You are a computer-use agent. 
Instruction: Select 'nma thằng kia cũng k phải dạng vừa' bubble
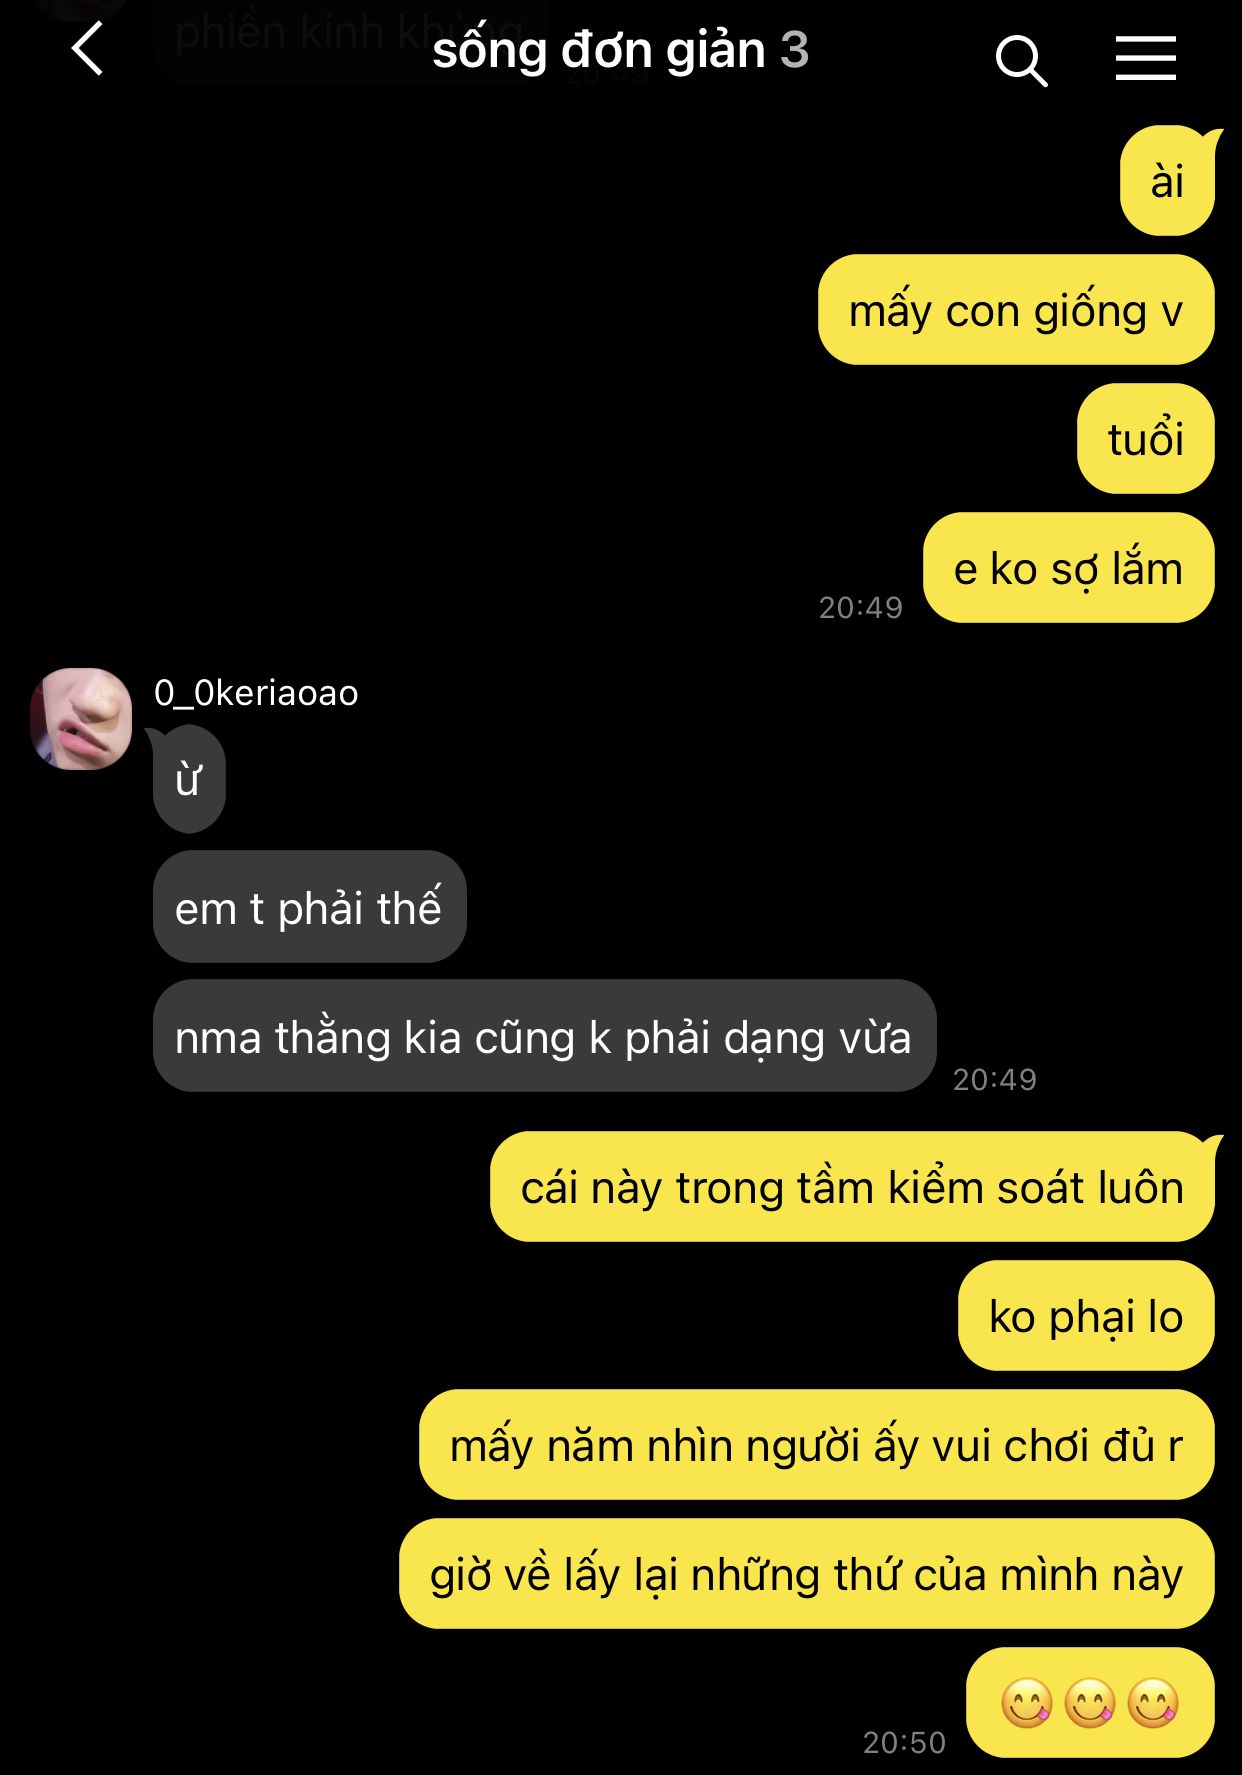coord(545,1036)
